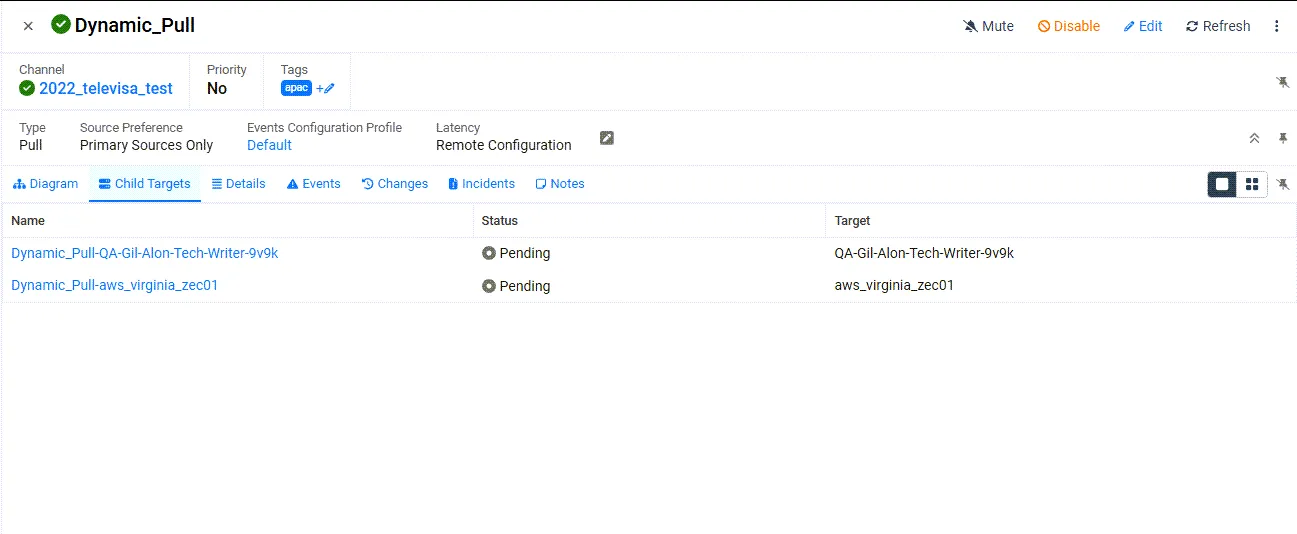
Task: Click the Priority No value
Action: [217, 89]
